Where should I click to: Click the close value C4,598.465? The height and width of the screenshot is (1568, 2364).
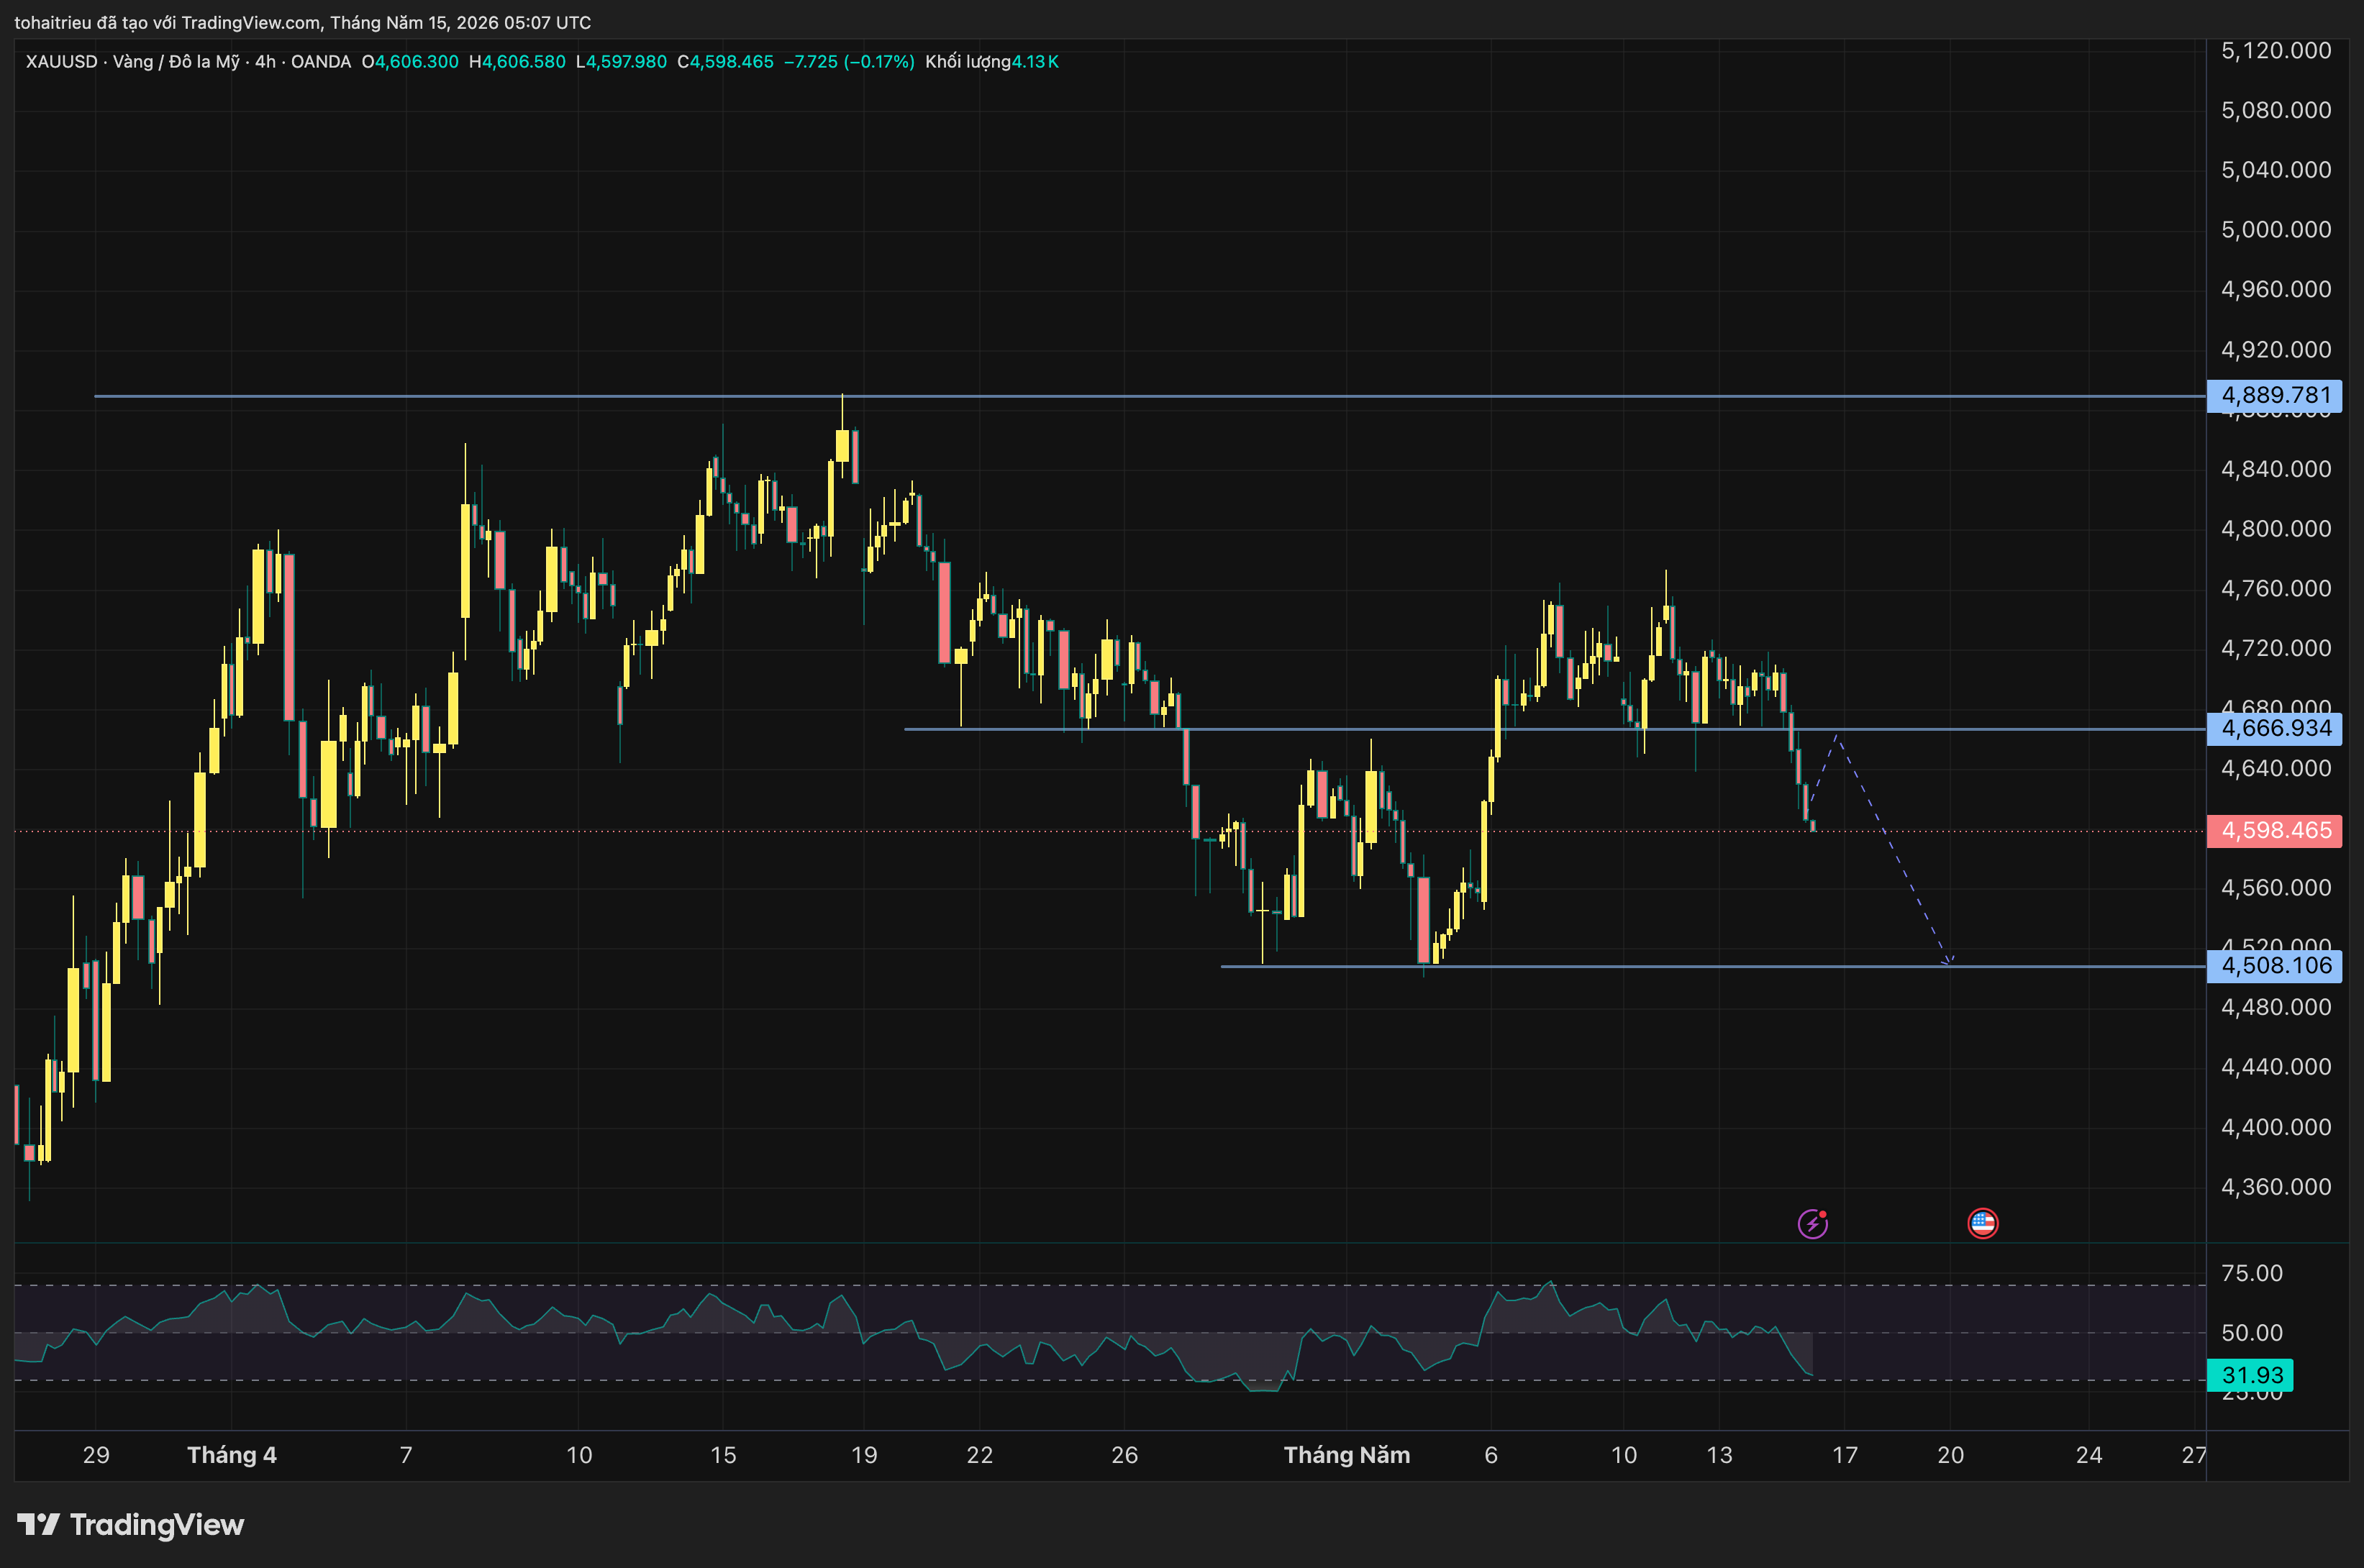pos(725,62)
